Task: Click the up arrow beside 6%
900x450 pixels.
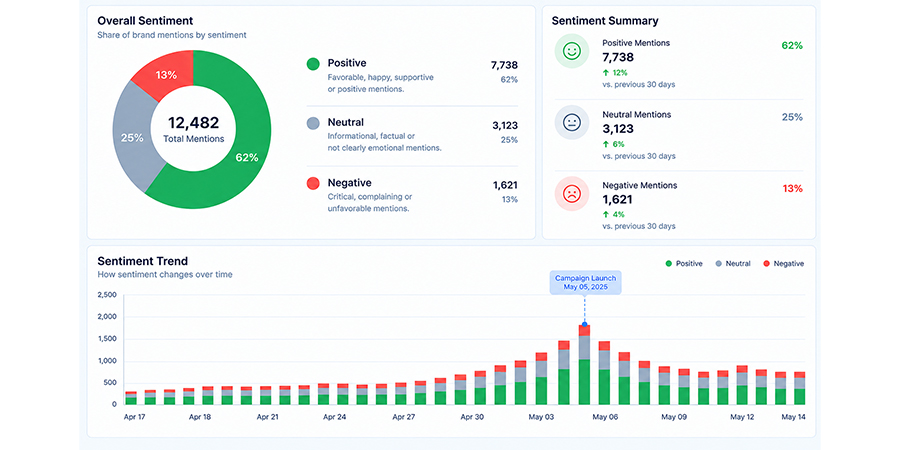Action: click(606, 144)
